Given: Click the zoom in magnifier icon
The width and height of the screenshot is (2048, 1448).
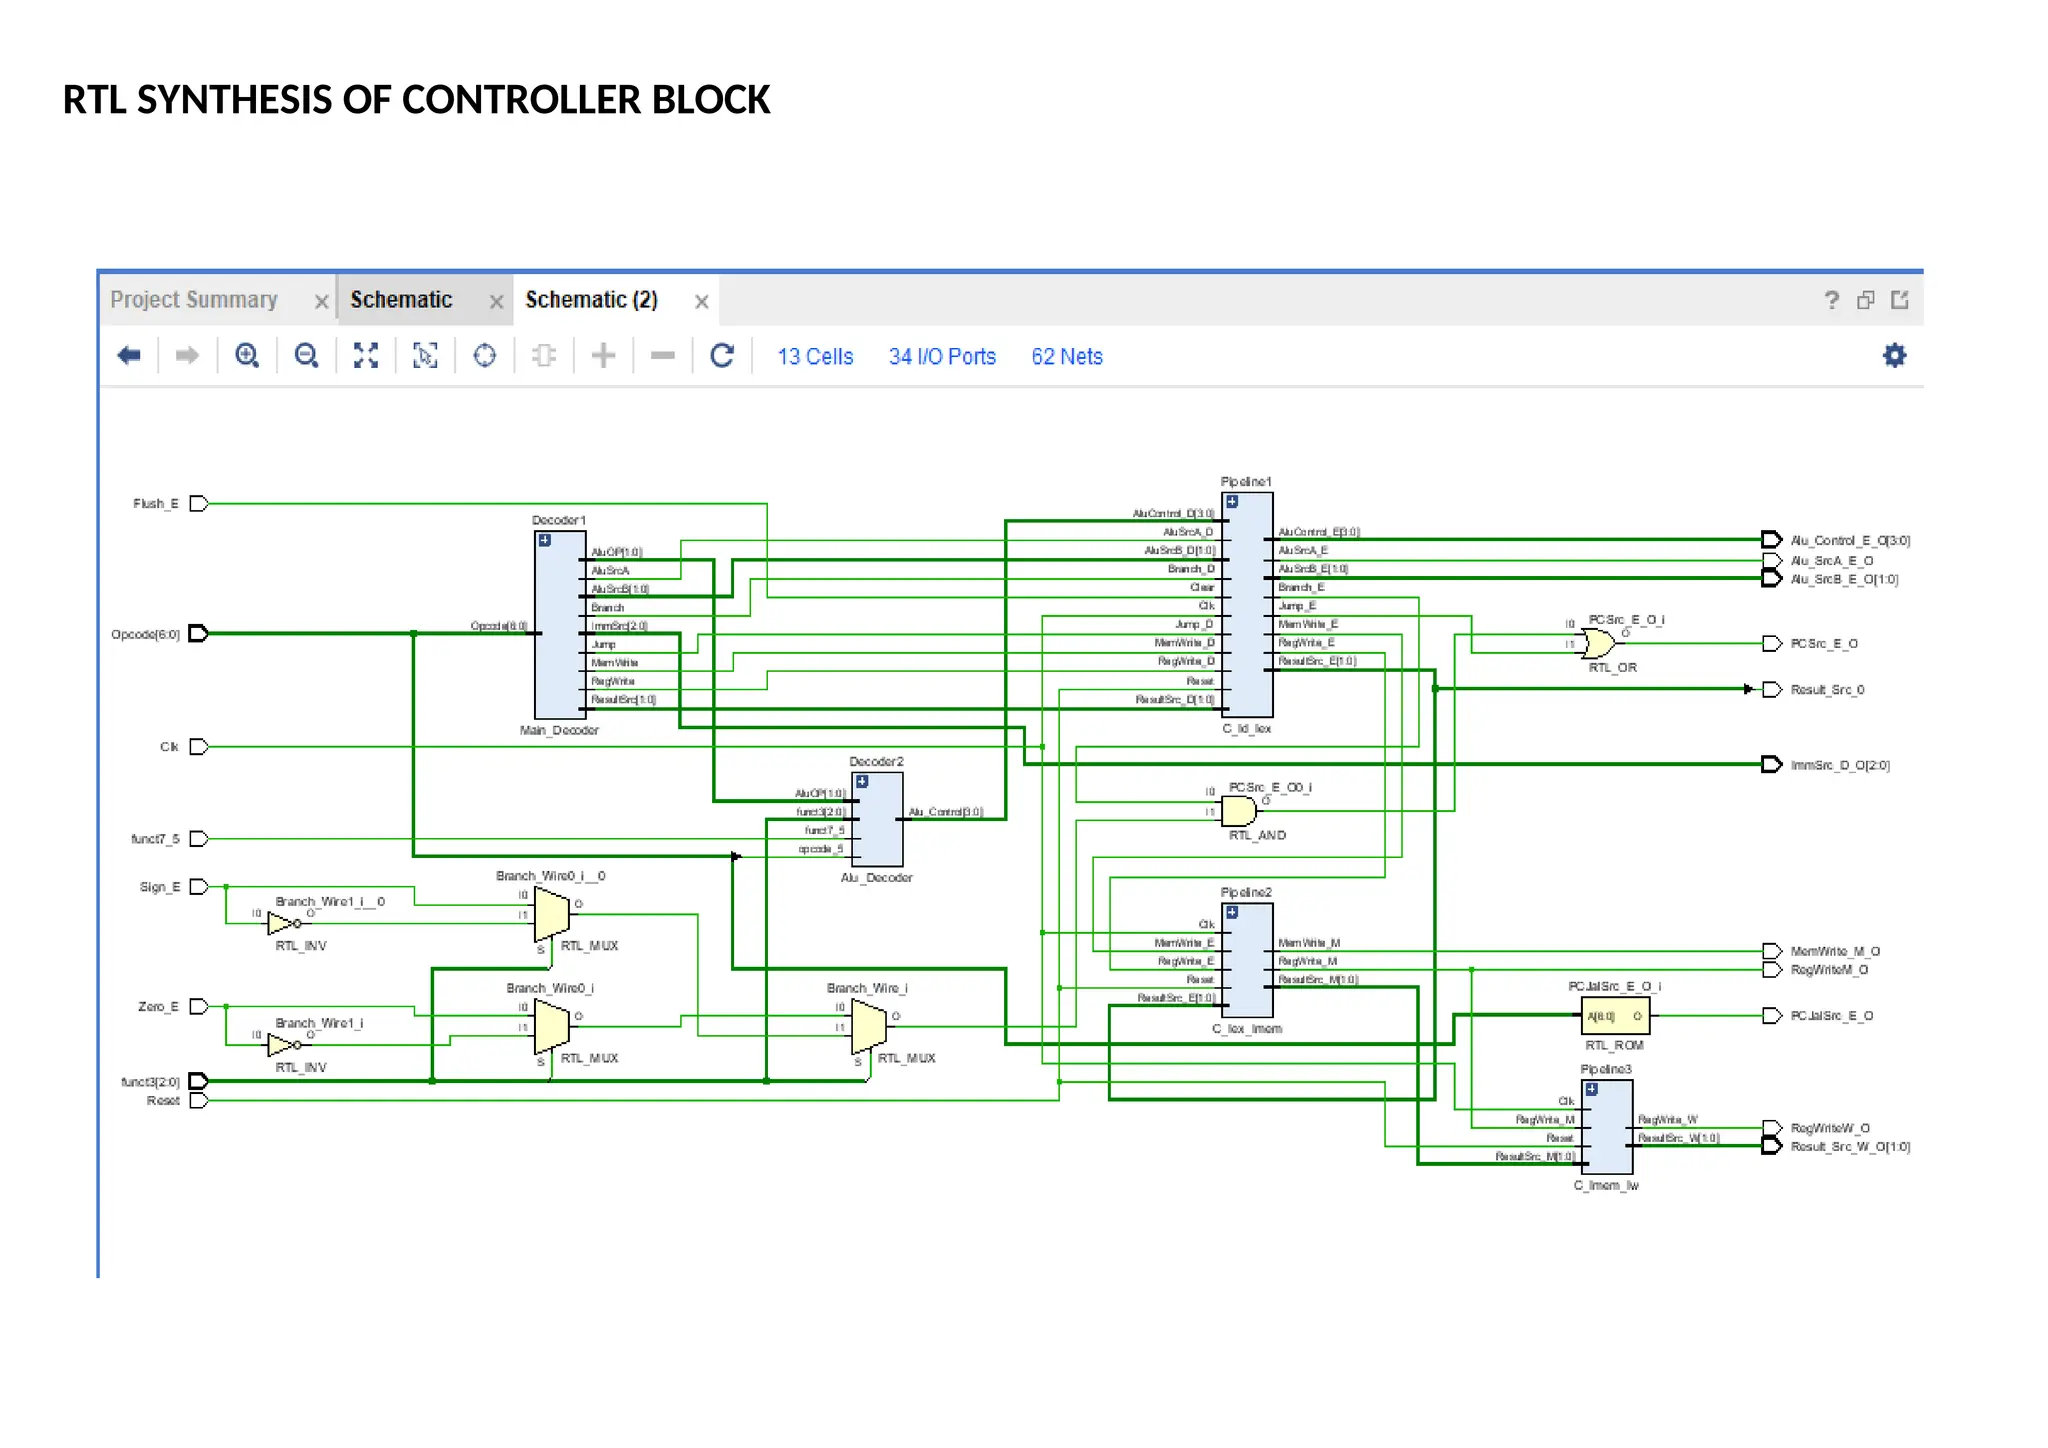Looking at the screenshot, I should (x=247, y=355).
